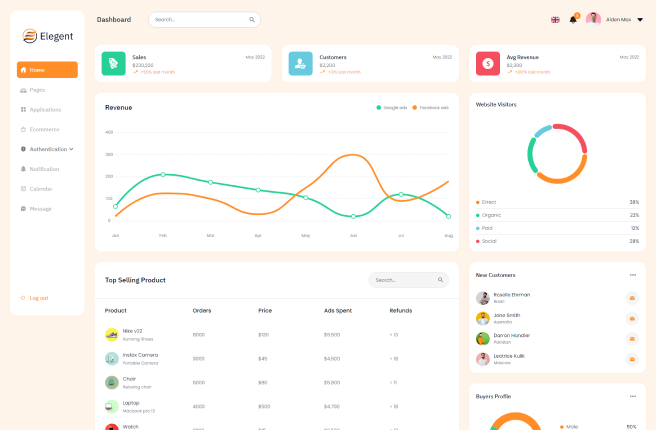Screen dimensions: 656x430
Task: Click the Top Selling Product search field
Action: (403, 280)
